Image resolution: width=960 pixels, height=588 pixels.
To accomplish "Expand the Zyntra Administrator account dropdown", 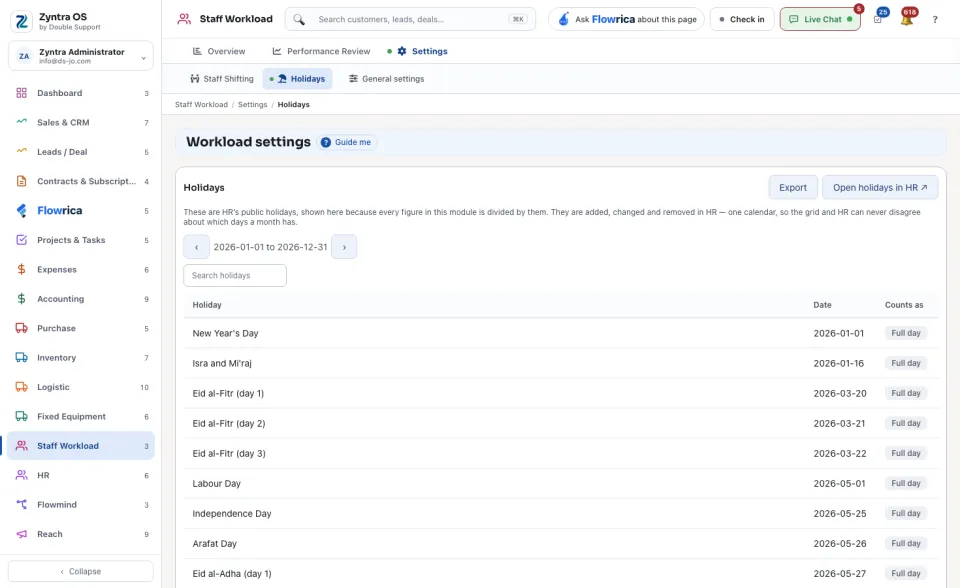I will [81, 56].
